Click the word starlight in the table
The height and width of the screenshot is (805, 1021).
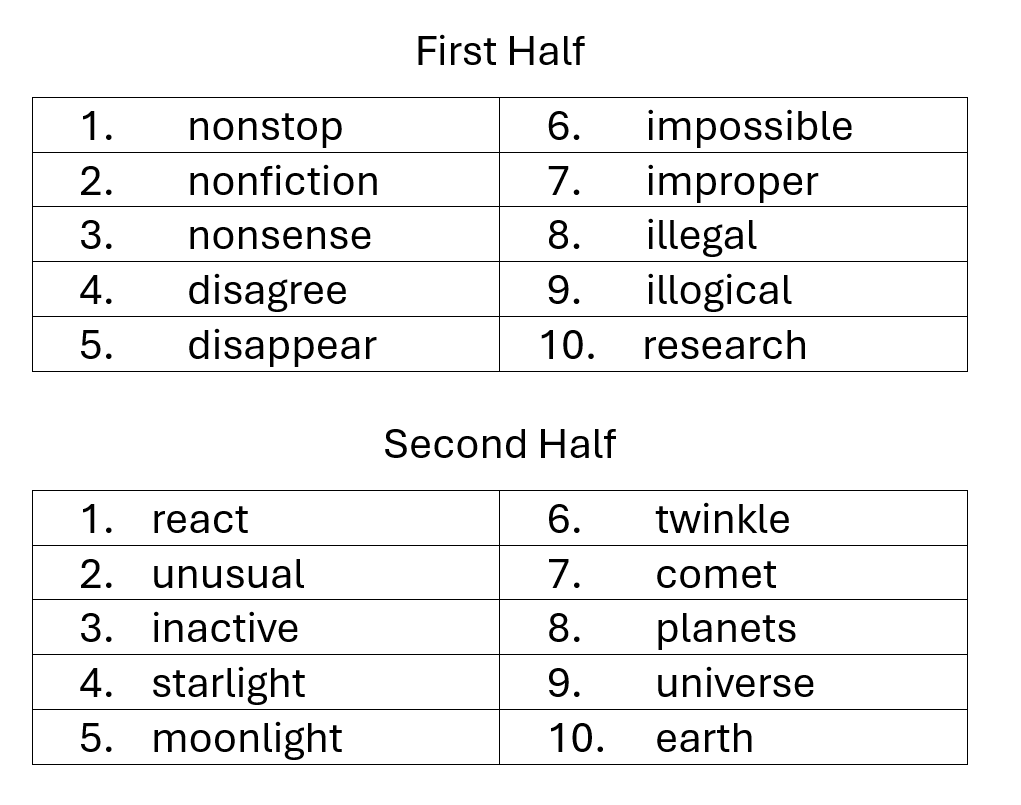click(x=229, y=684)
